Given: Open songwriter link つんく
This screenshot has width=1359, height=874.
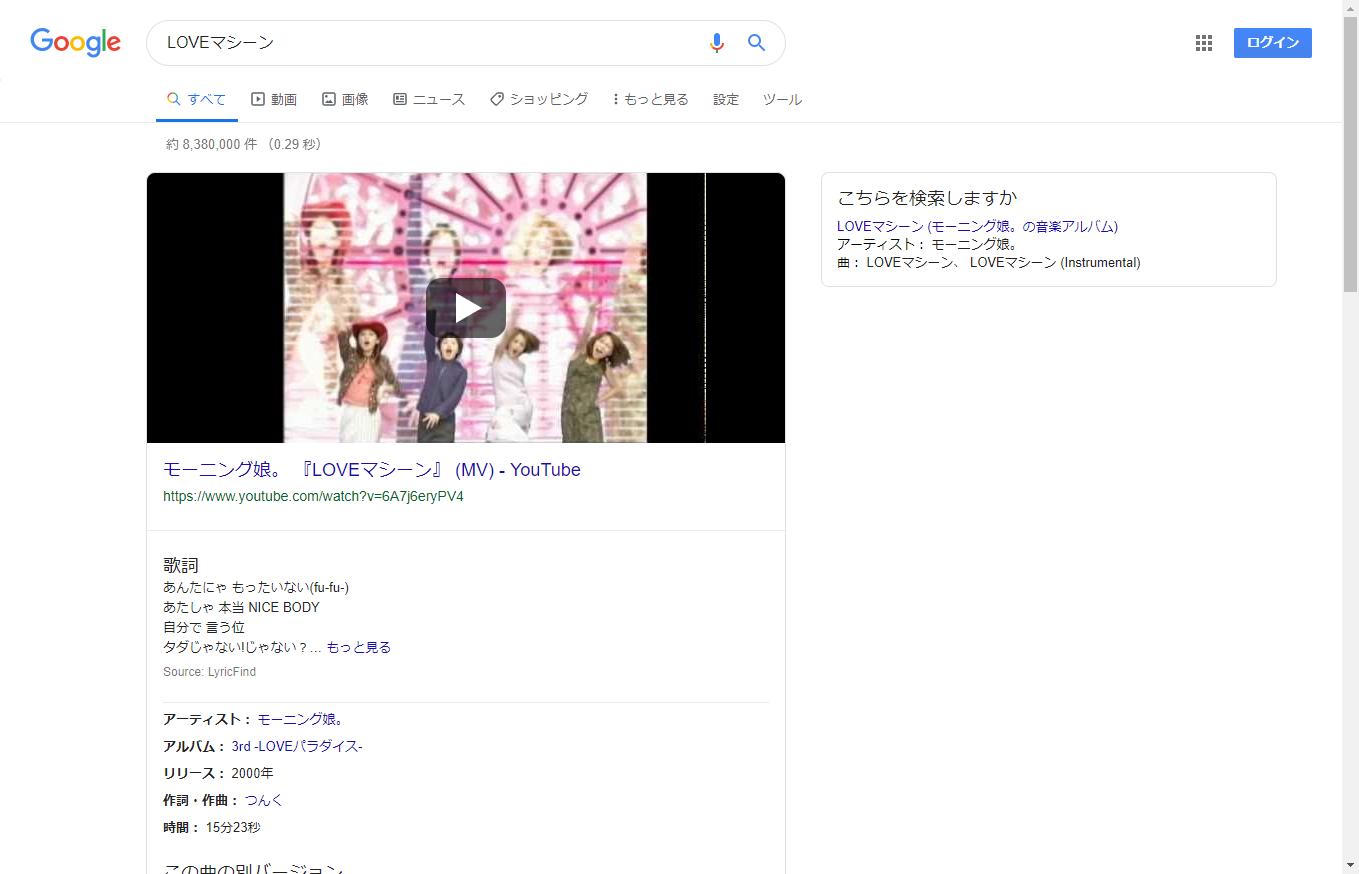Looking at the screenshot, I should (x=264, y=800).
